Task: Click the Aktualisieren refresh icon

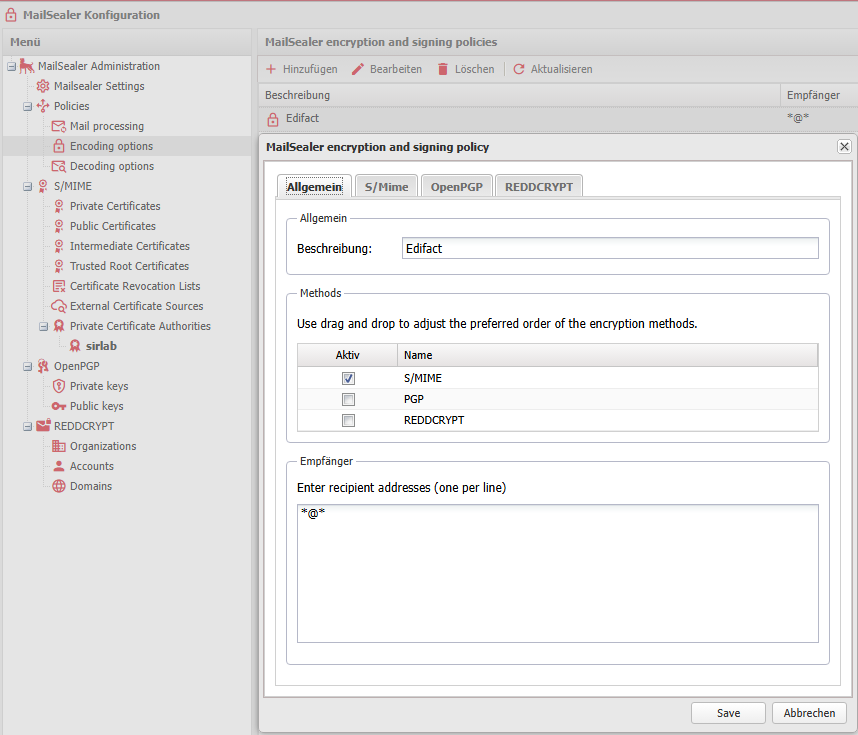Action: click(x=519, y=69)
